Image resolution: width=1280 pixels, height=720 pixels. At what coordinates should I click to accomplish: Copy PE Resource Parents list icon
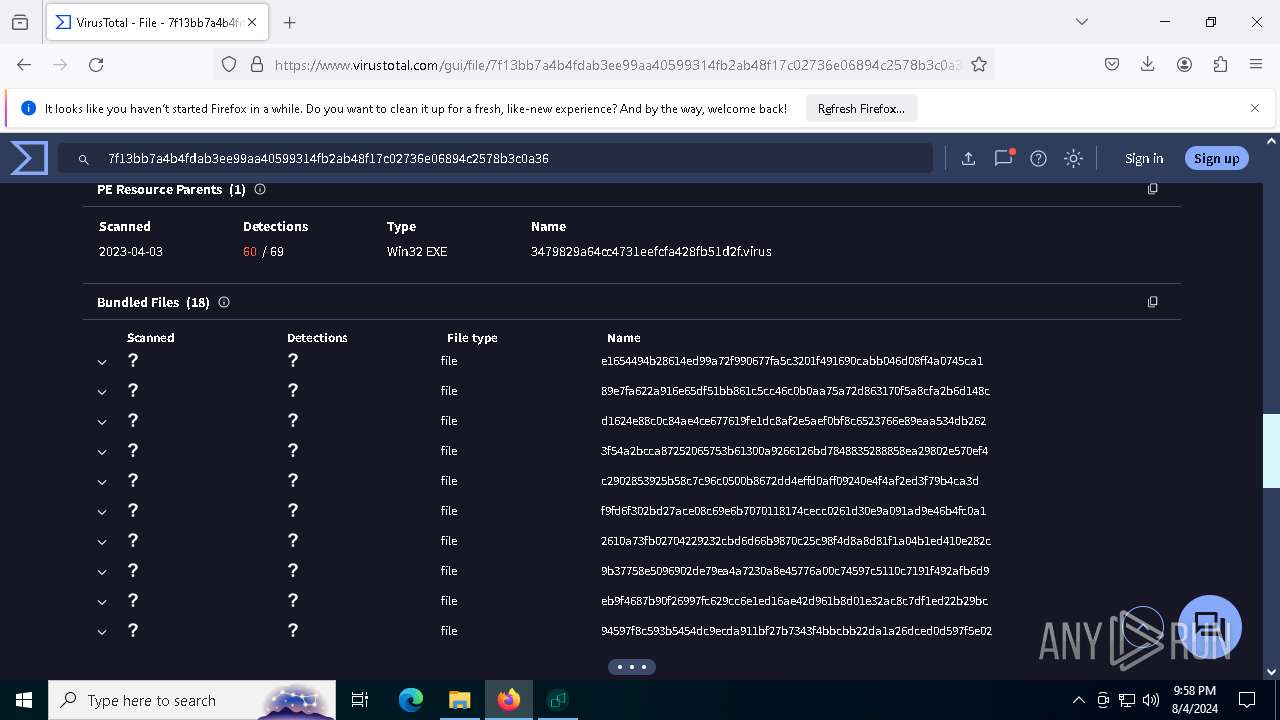click(1152, 189)
